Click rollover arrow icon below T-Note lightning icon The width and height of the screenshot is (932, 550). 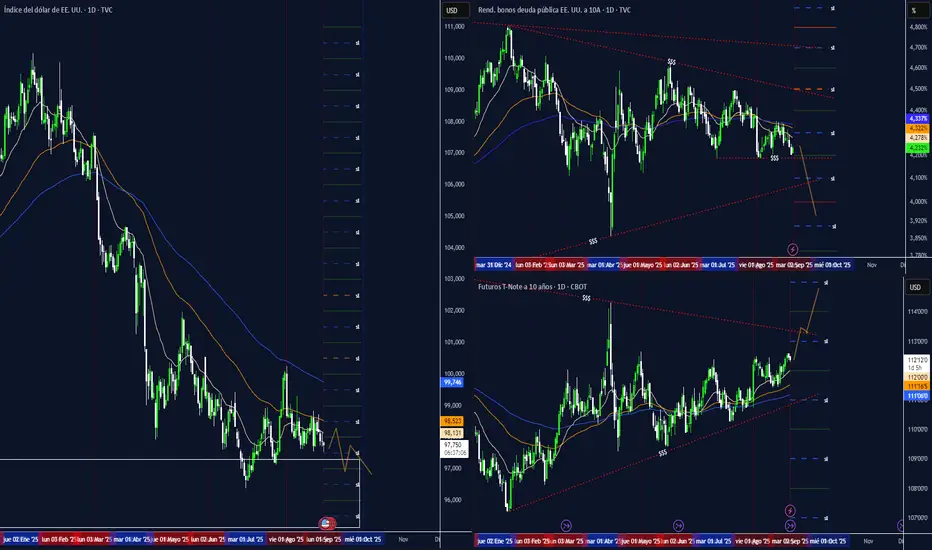[x=790, y=525]
